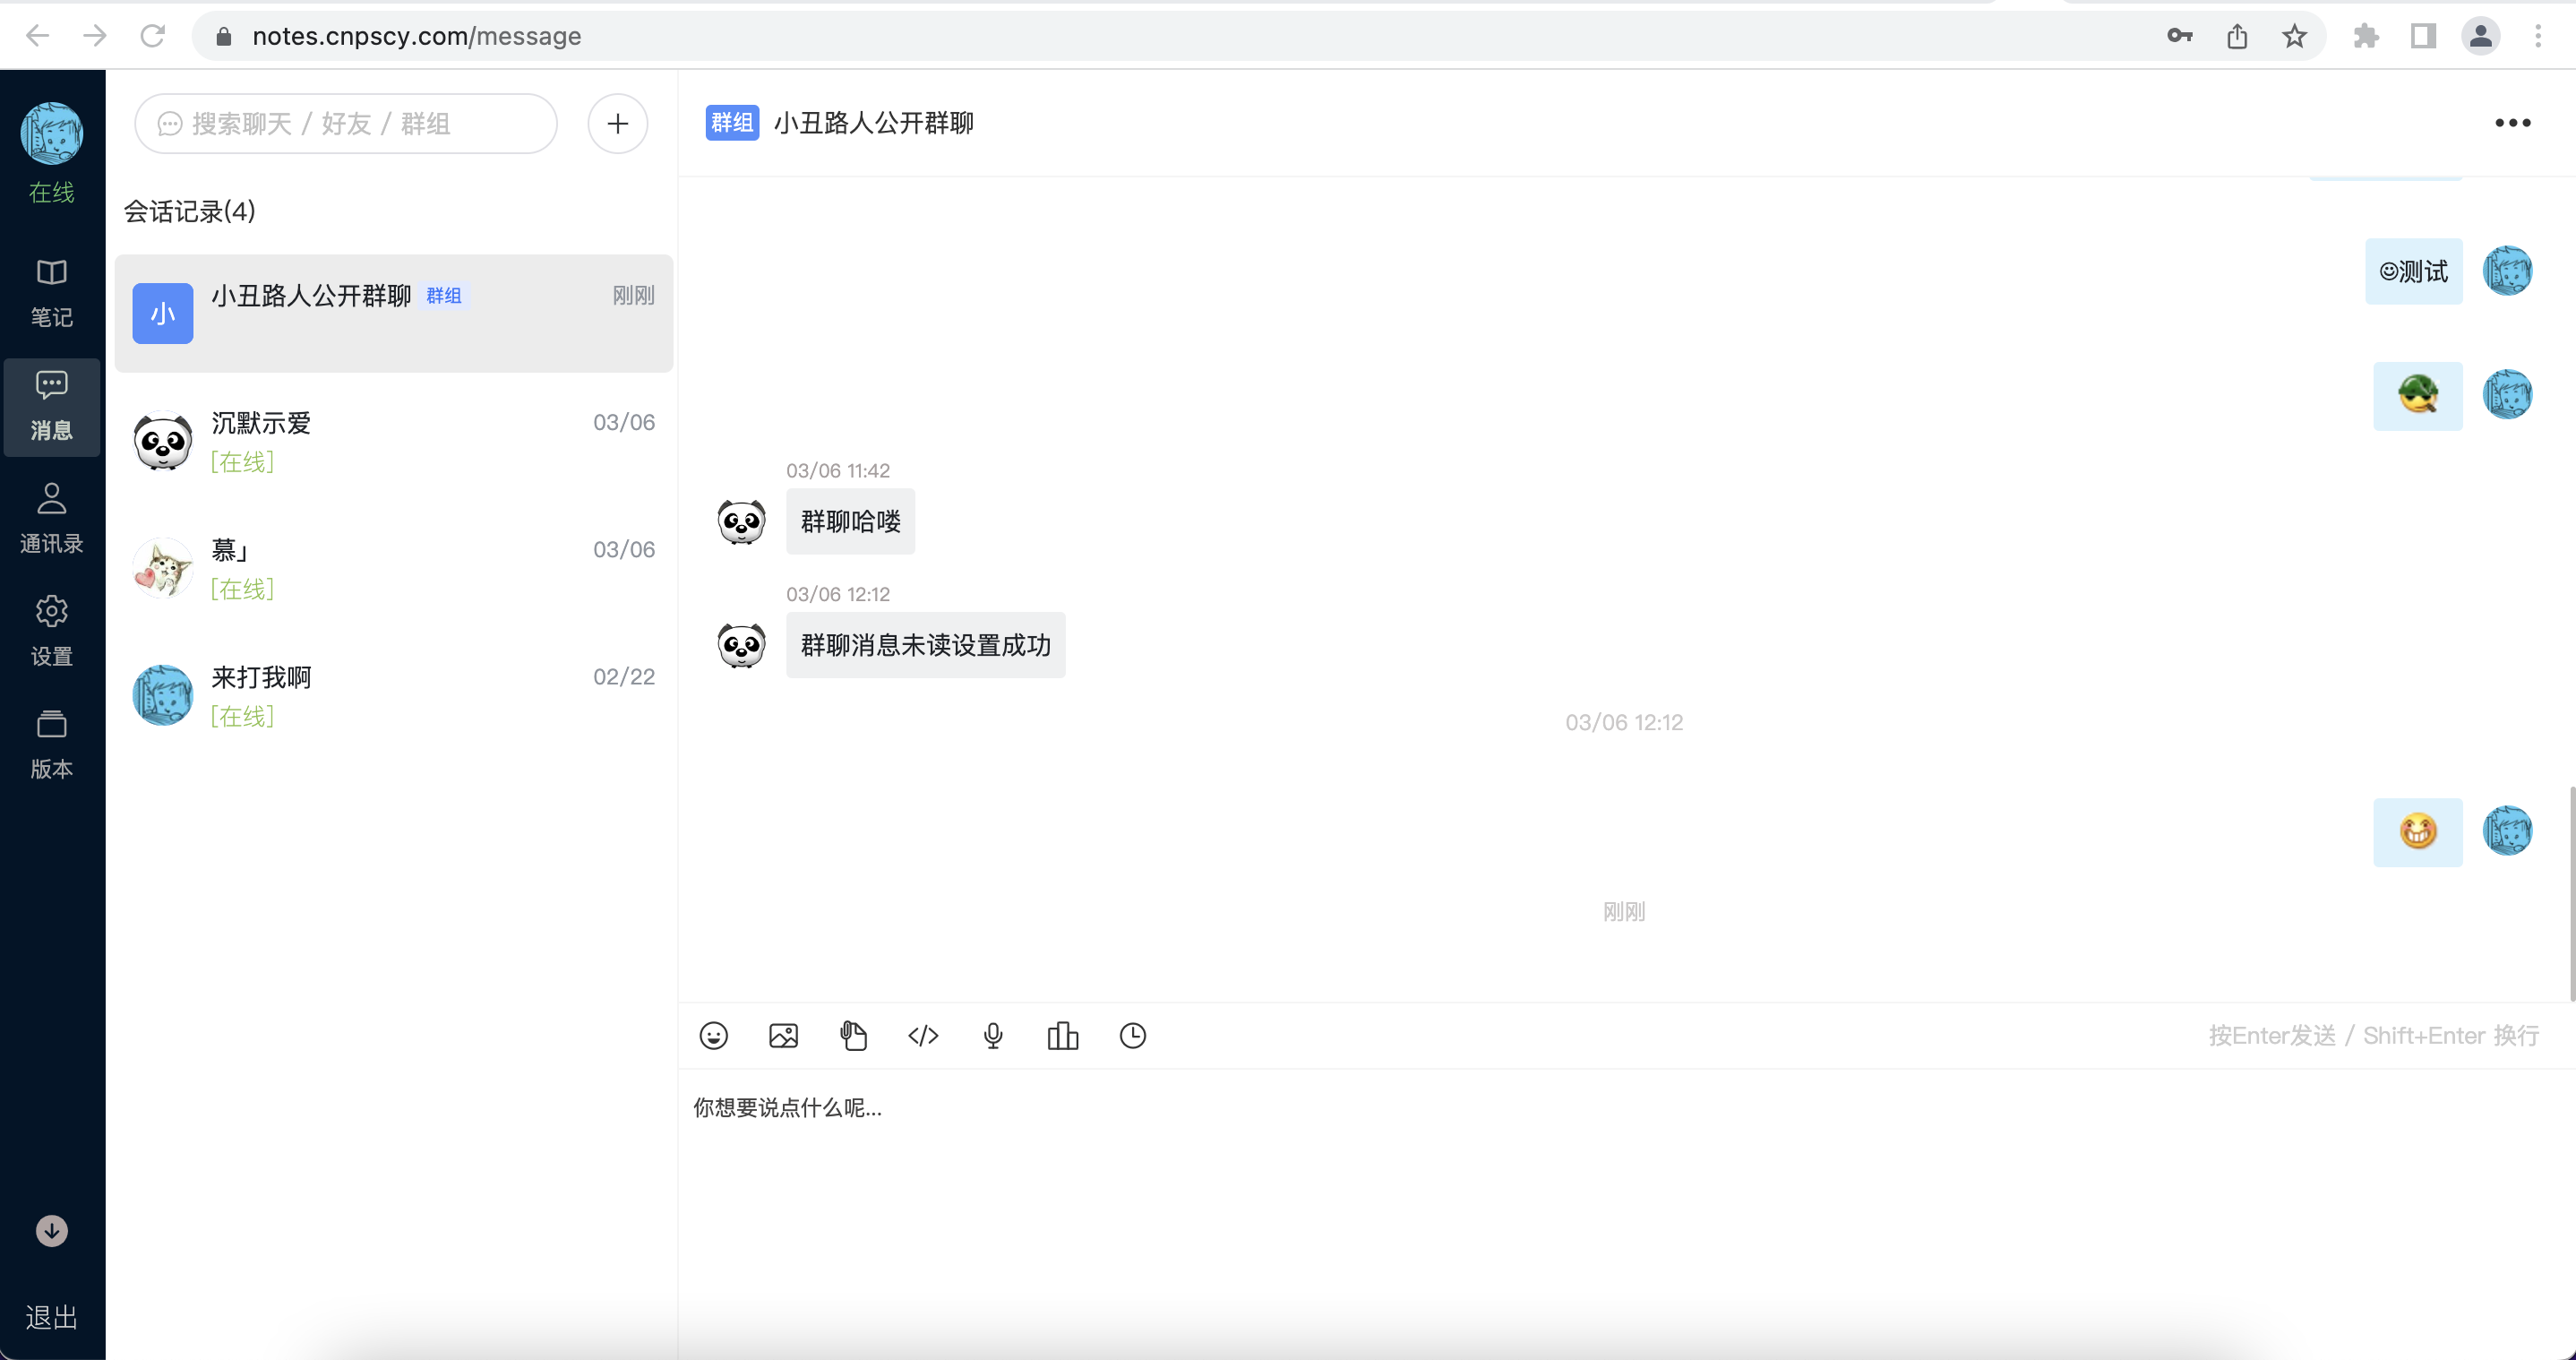
Task: Click the 群组 badge in chat header
Action: point(732,123)
